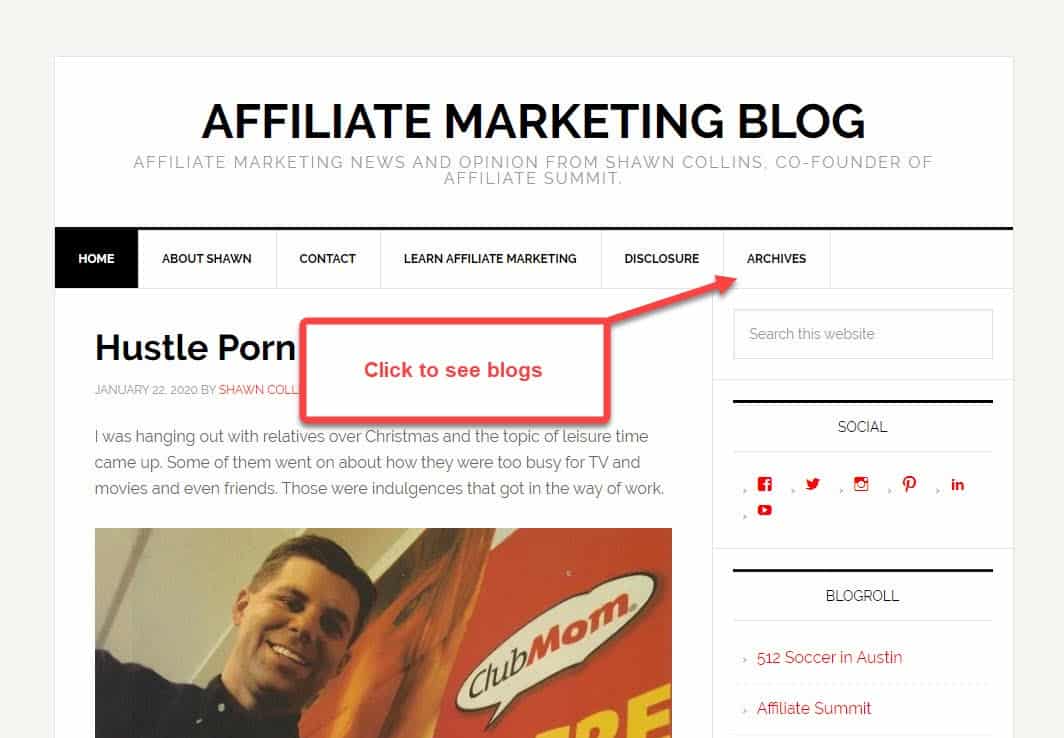Open the LinkedIn social icon
1064x738 pixels.
pos(957,484)
